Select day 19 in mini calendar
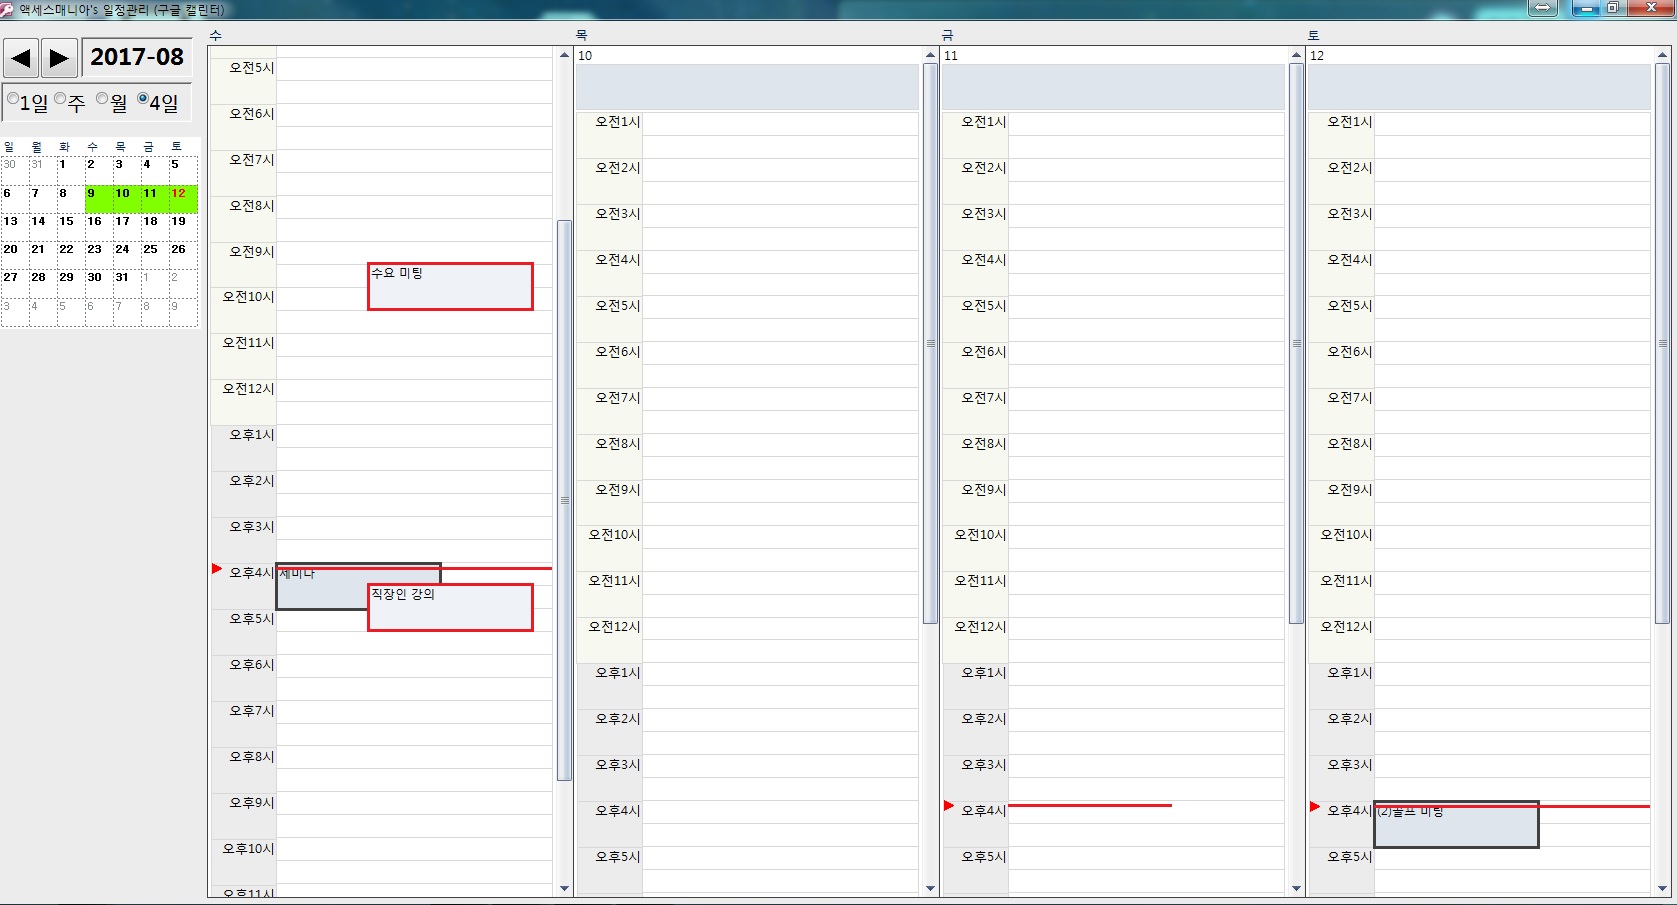The image size is (1677, 905). (x=182, y=227)
